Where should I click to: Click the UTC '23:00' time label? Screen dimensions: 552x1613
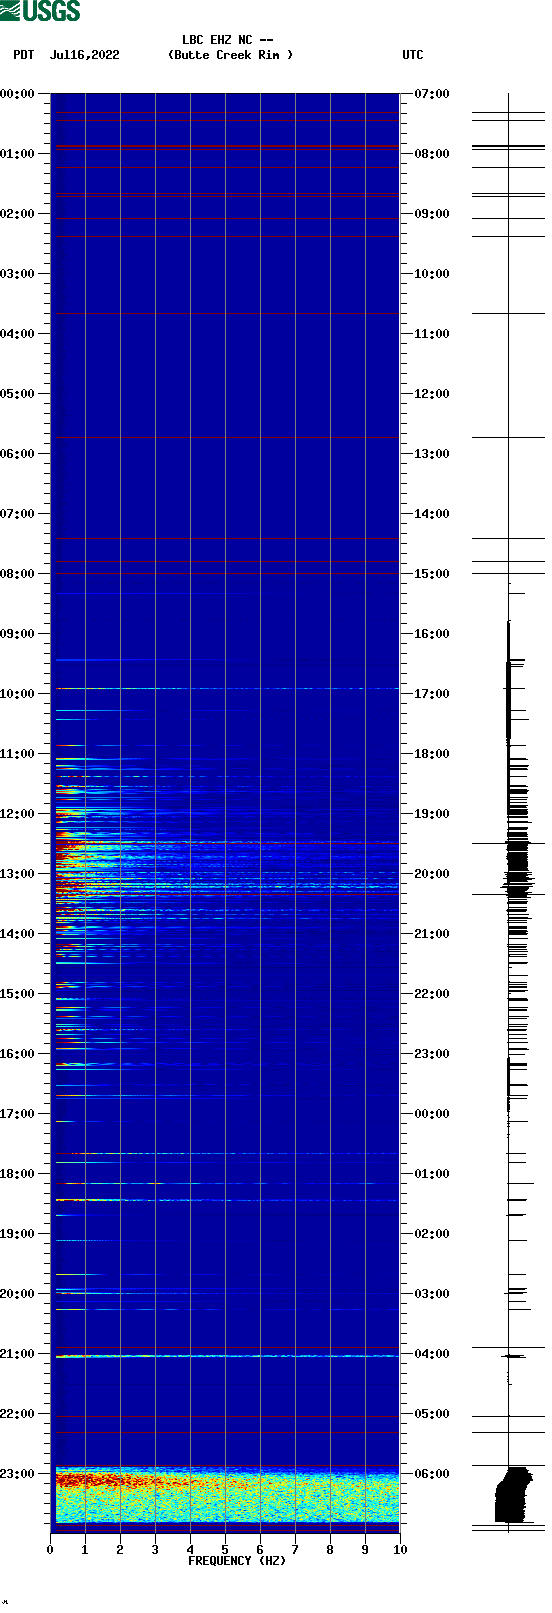[x=432, y=1054]
